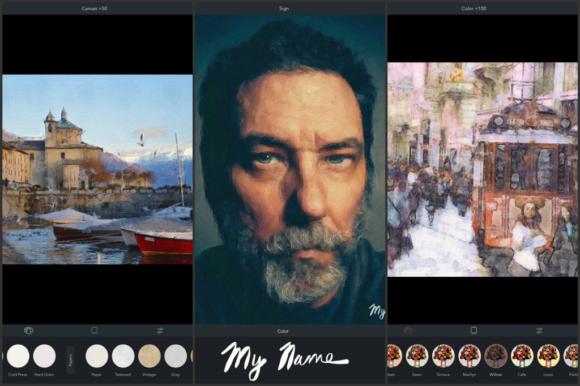Tap the Color button under the portrait

(x=283, y=331)
